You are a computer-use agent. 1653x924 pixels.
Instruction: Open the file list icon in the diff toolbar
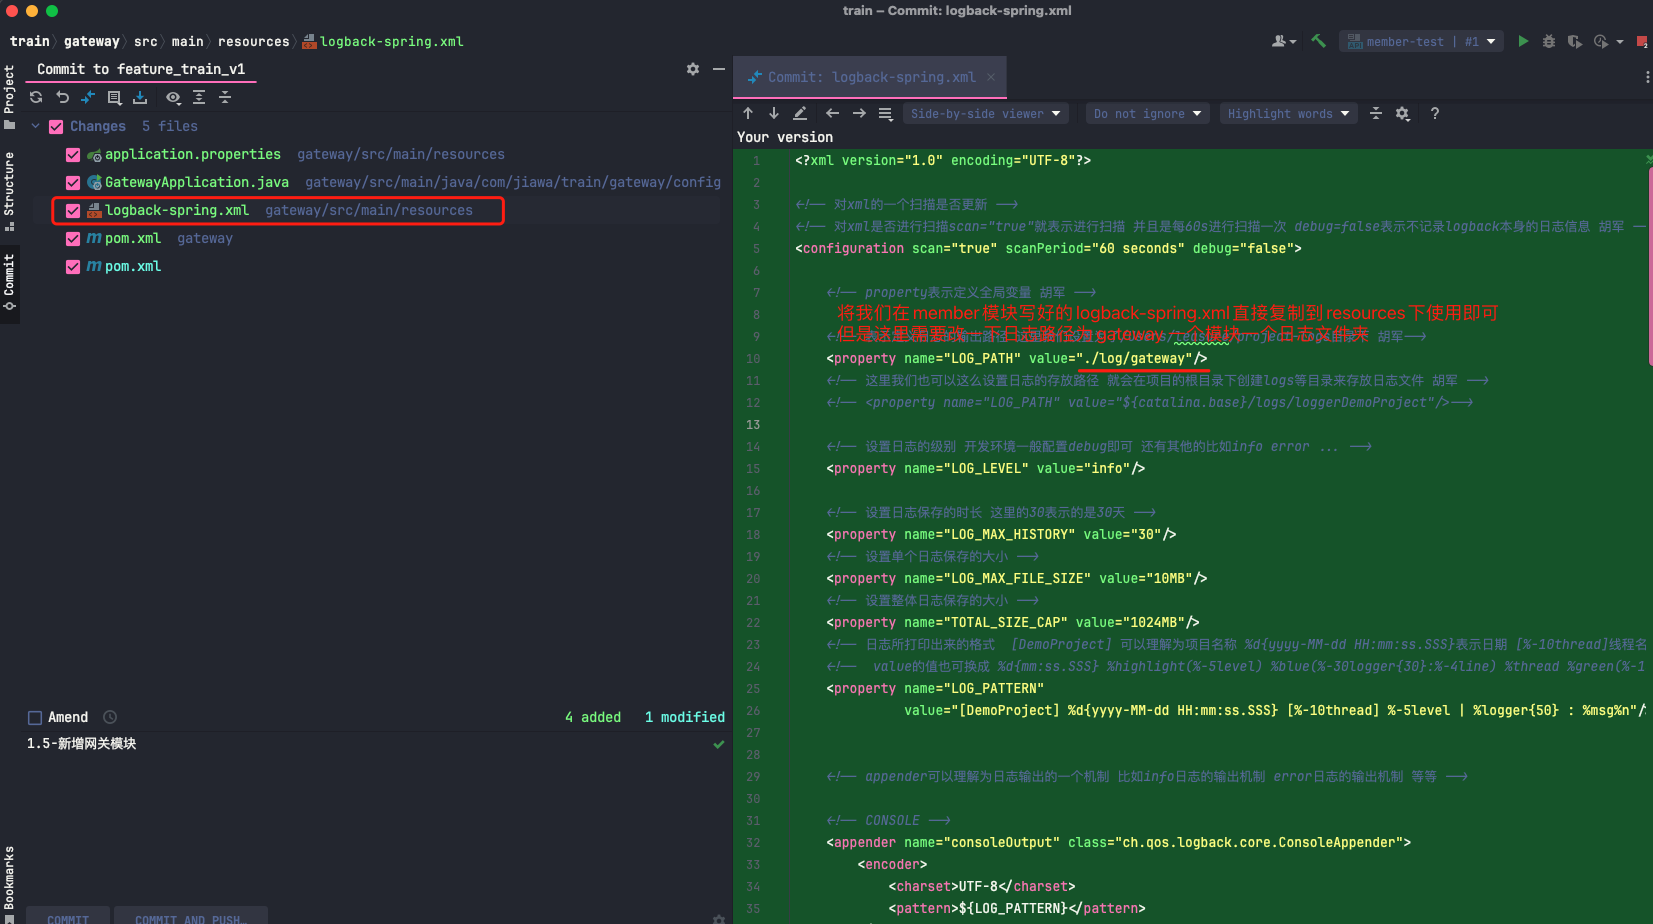[x=885, y=113]
